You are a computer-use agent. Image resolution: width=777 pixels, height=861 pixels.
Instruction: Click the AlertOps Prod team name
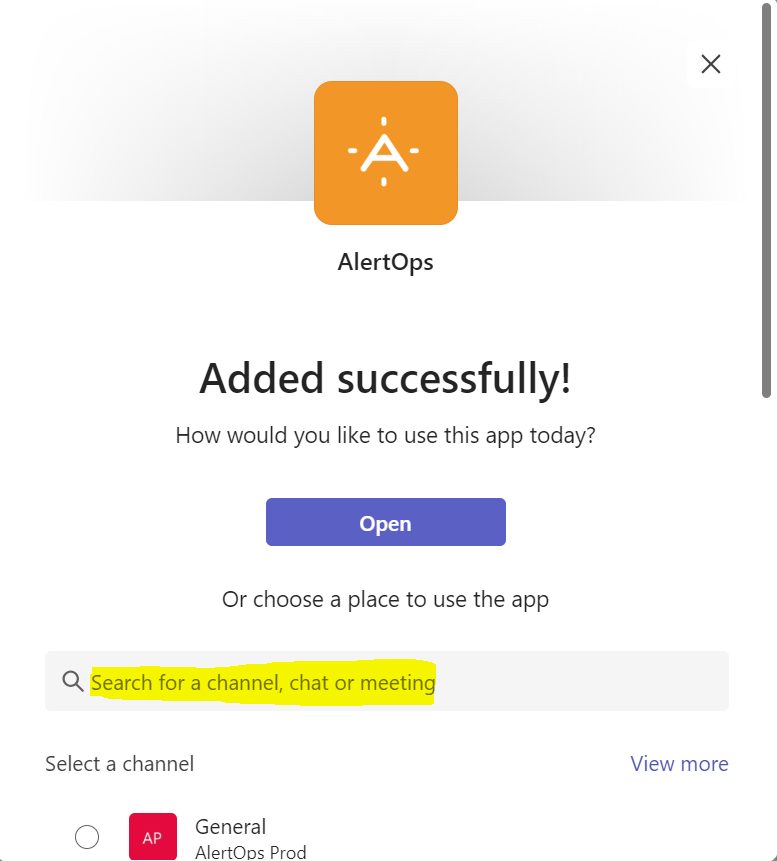coord(250,852)
